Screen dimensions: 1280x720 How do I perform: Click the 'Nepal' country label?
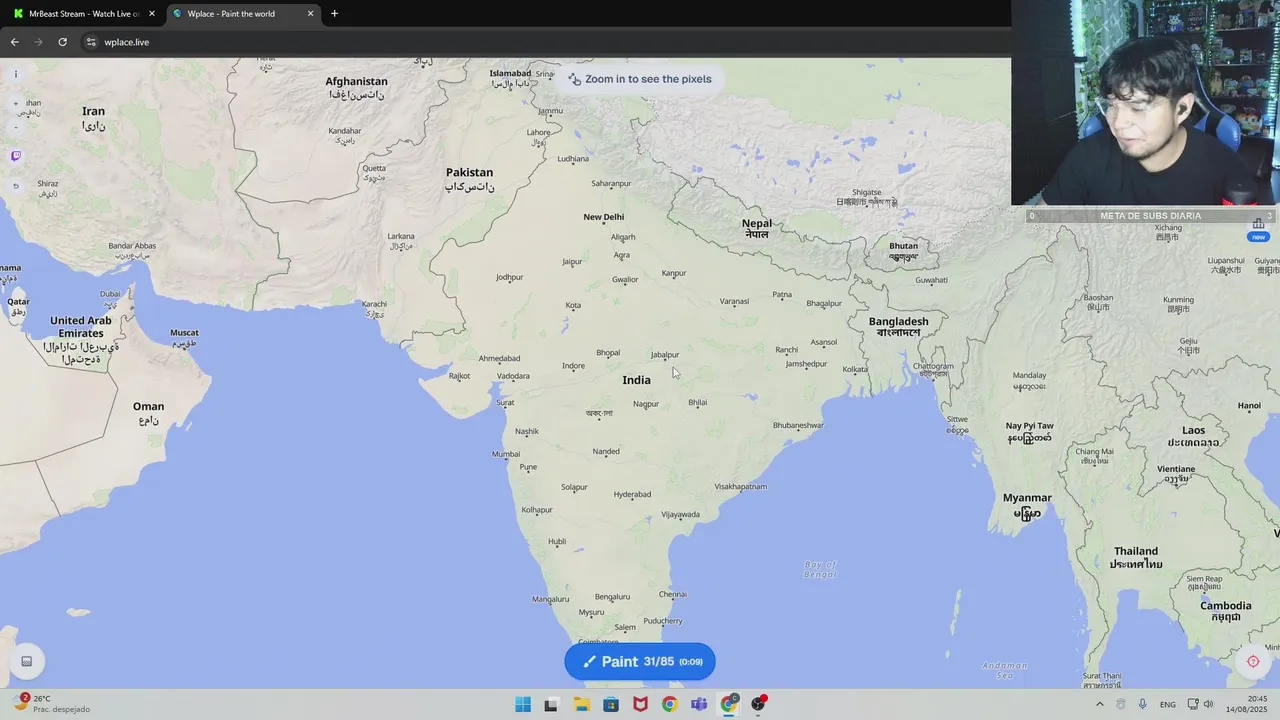[757, 223]
